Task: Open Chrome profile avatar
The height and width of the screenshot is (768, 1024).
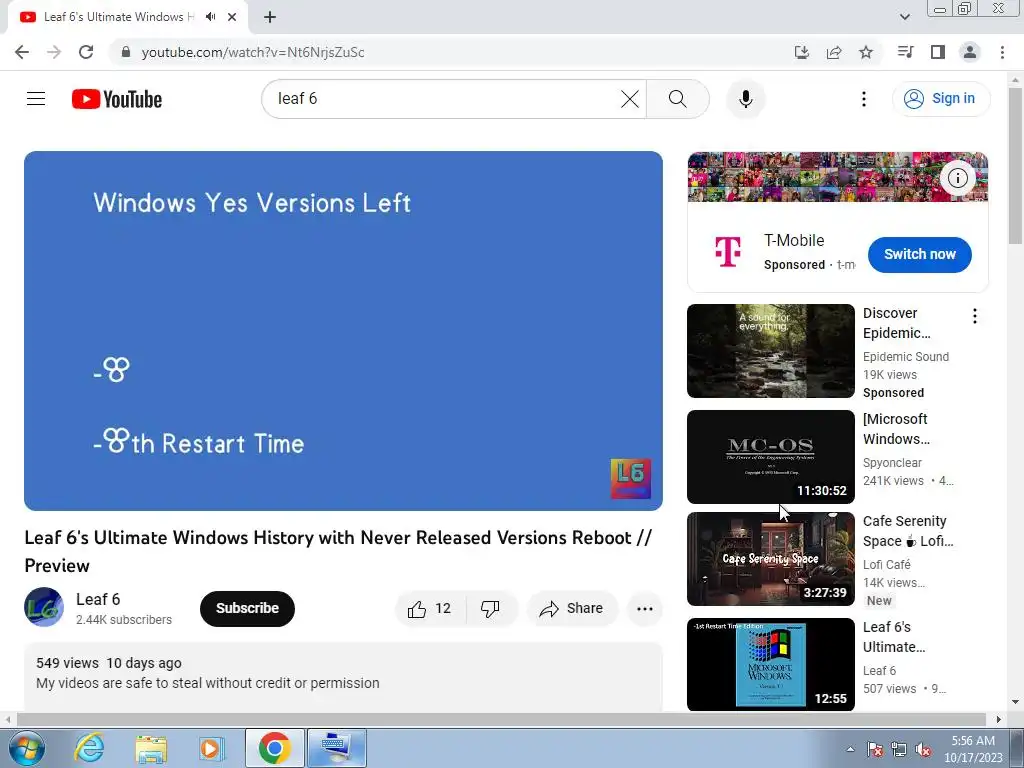Action: [970, 52]
